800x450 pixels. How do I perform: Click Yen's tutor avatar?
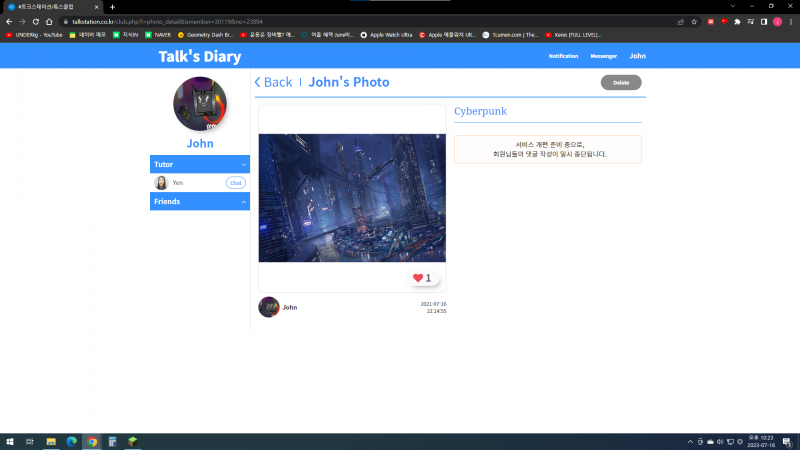click(161, 183)
